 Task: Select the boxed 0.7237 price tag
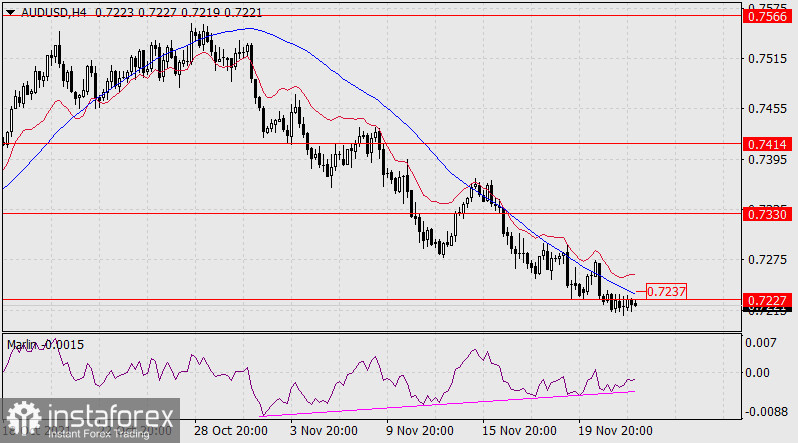667,291
